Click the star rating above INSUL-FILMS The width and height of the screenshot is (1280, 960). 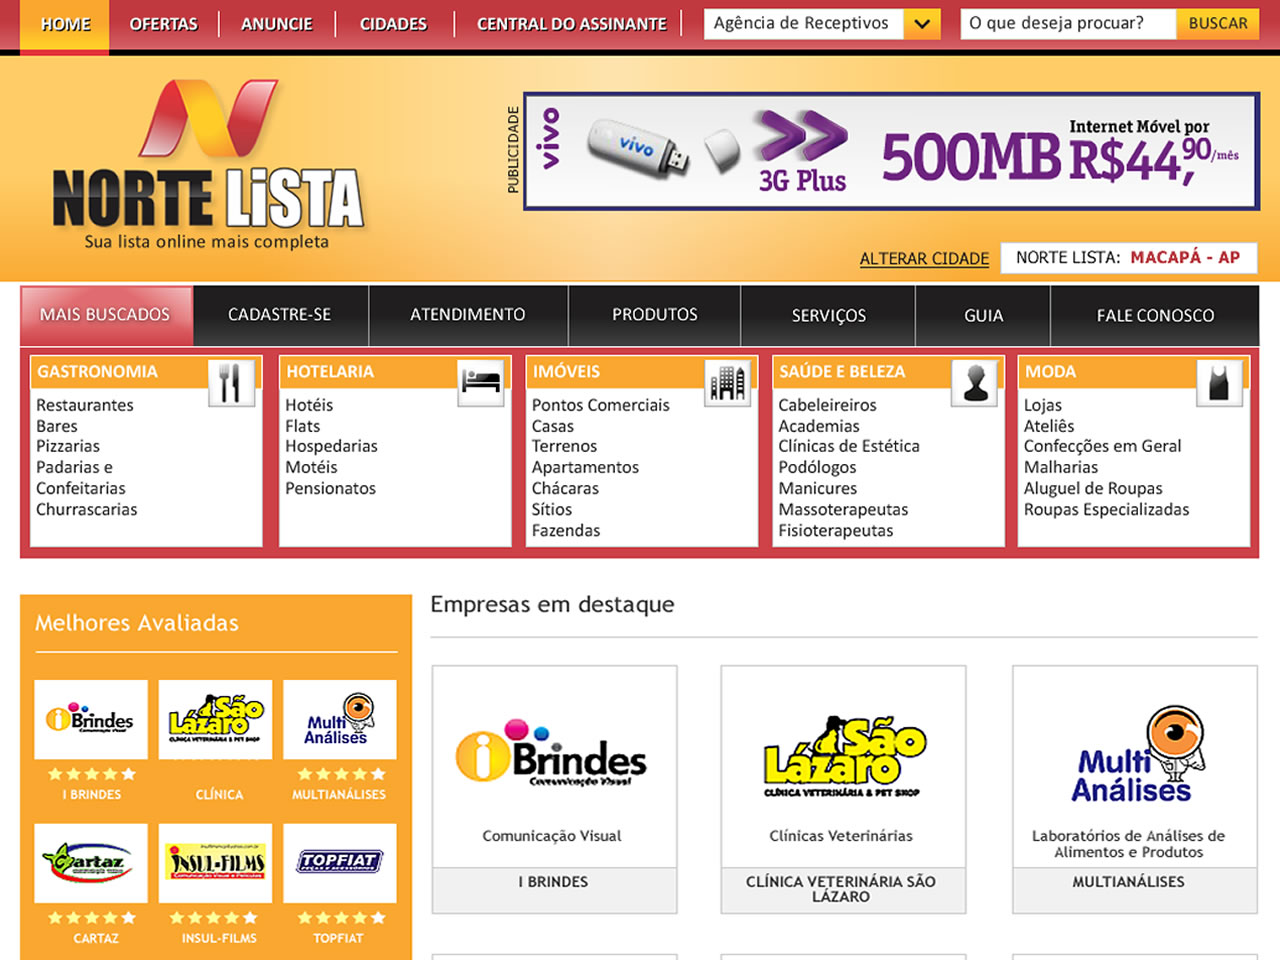(214, 918)
